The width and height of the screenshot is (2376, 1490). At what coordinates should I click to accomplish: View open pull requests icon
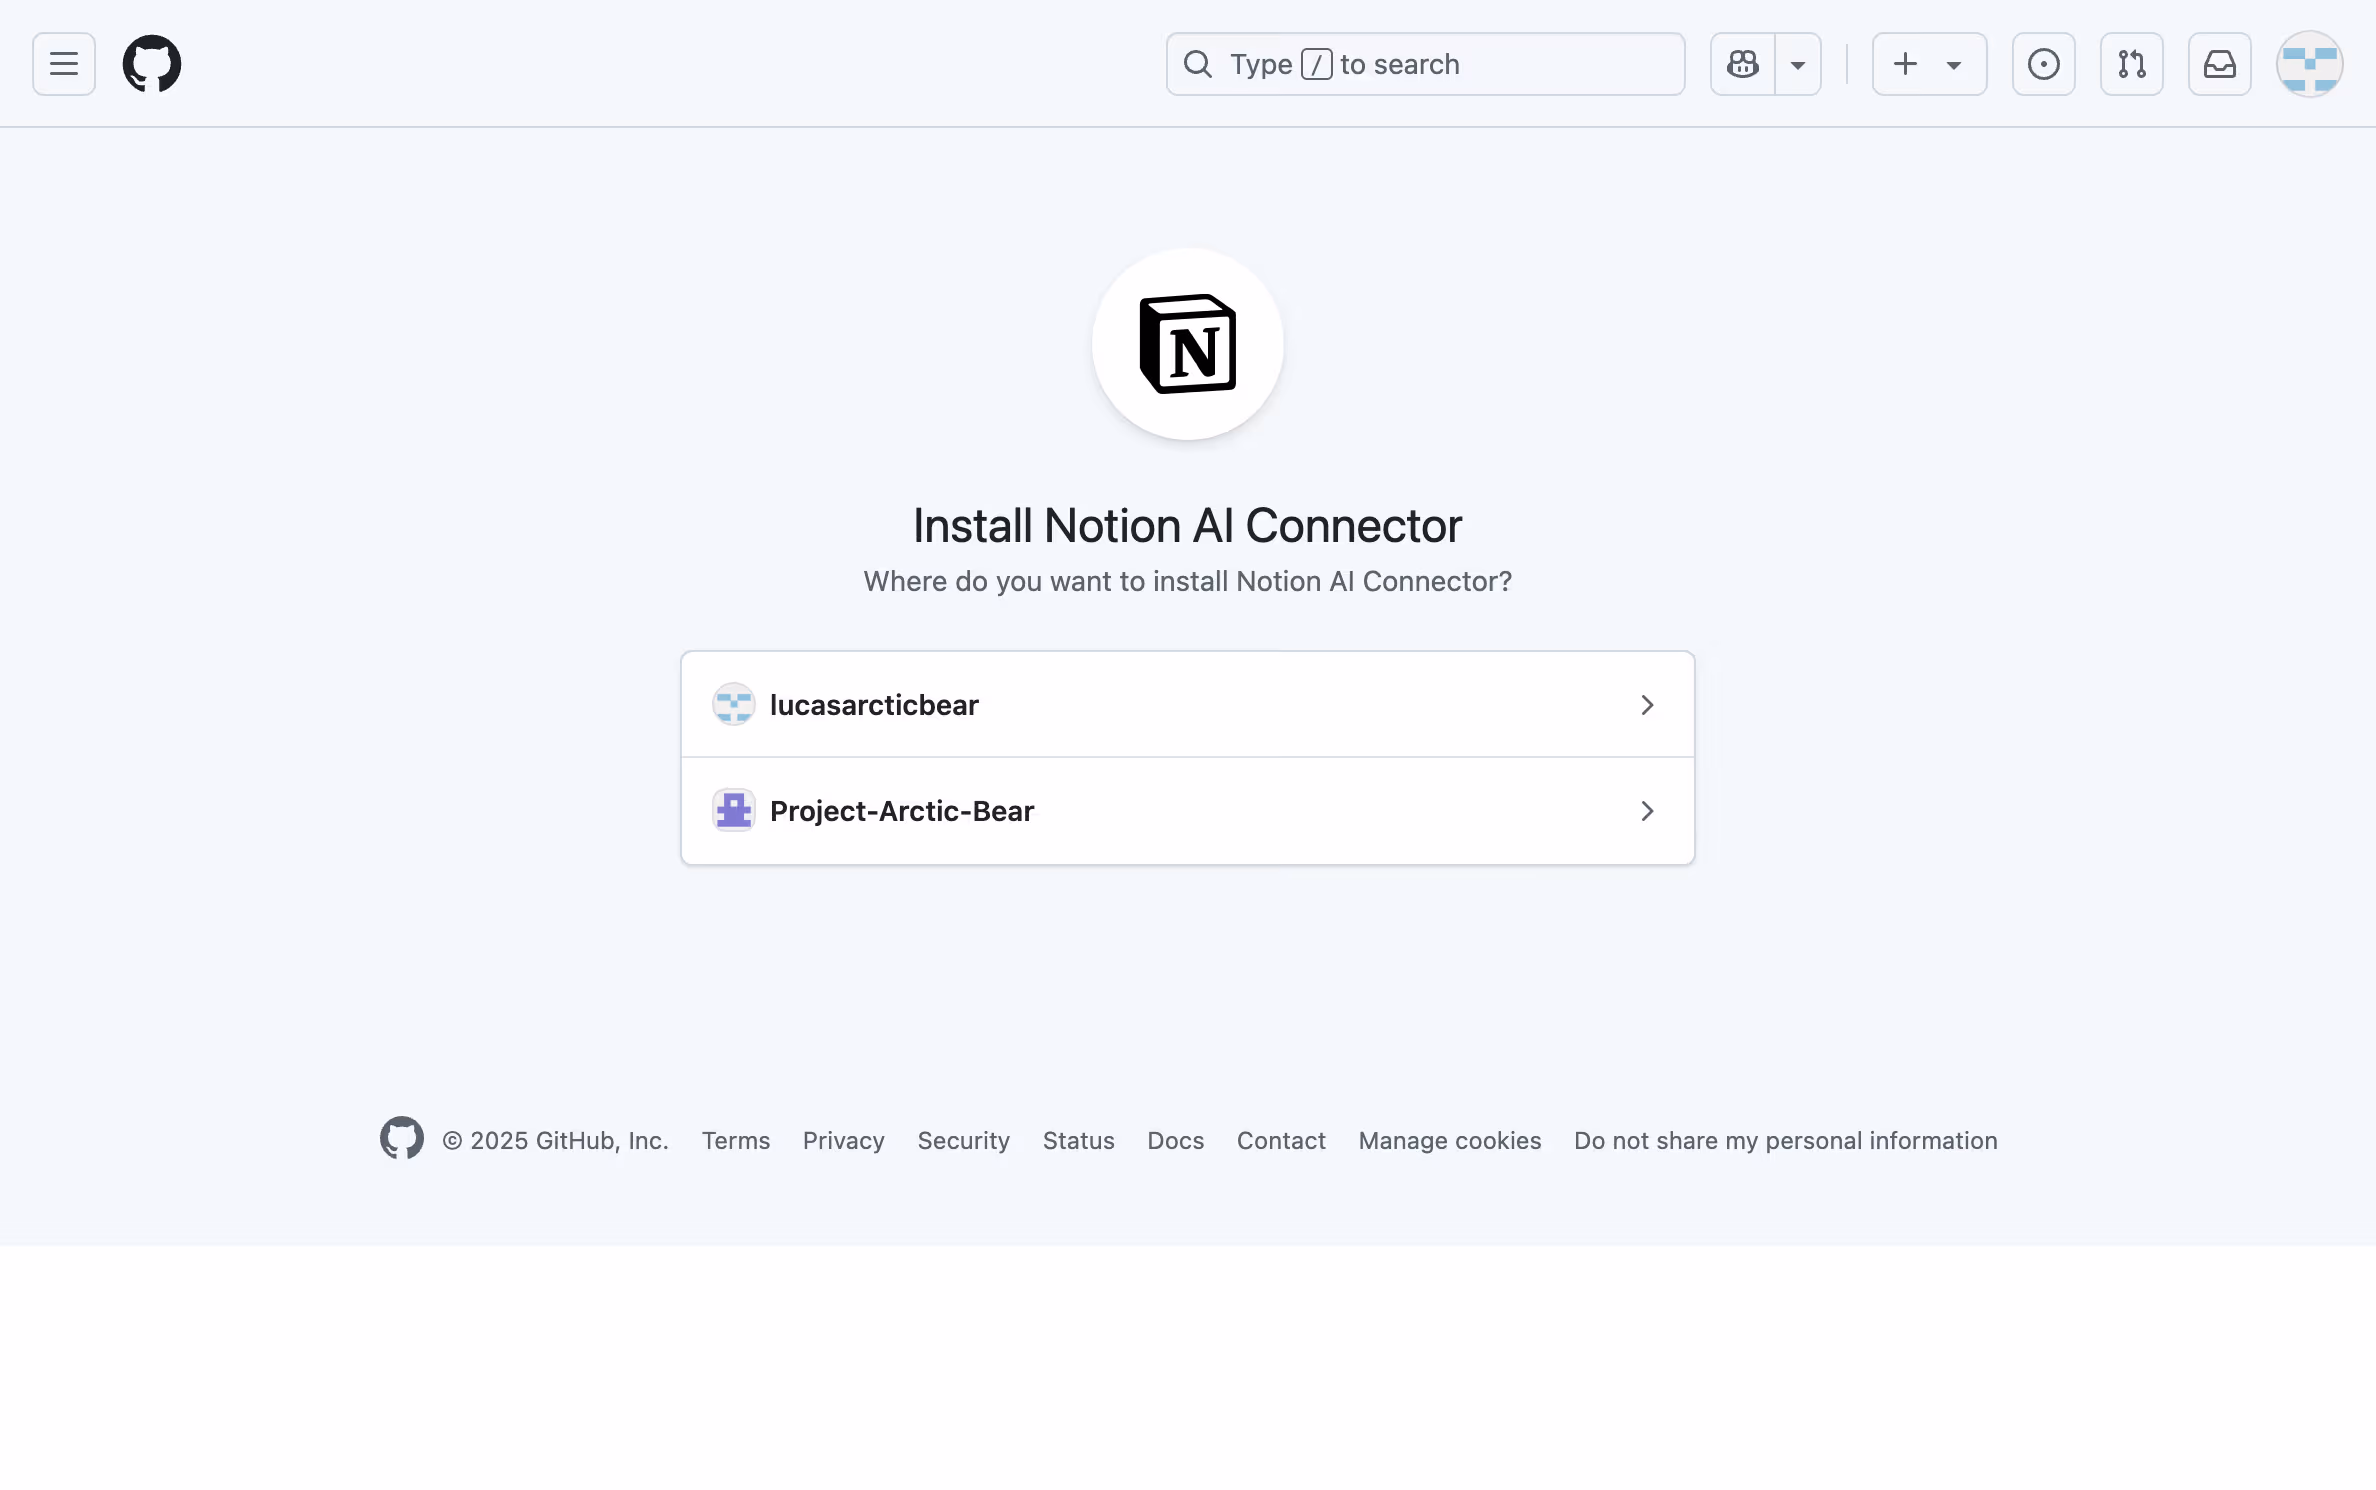point(2132,64)
